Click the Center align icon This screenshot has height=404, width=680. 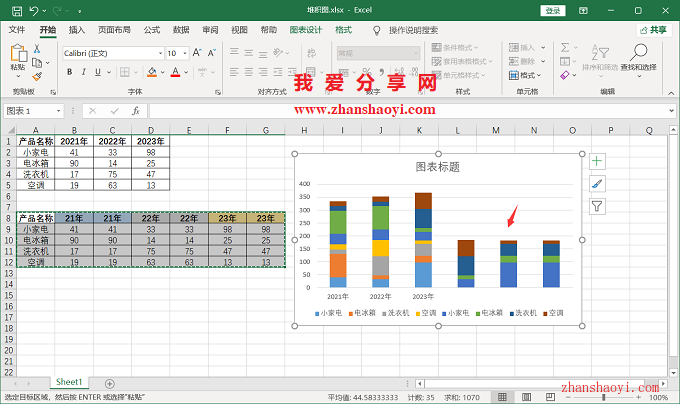point(248,72)
